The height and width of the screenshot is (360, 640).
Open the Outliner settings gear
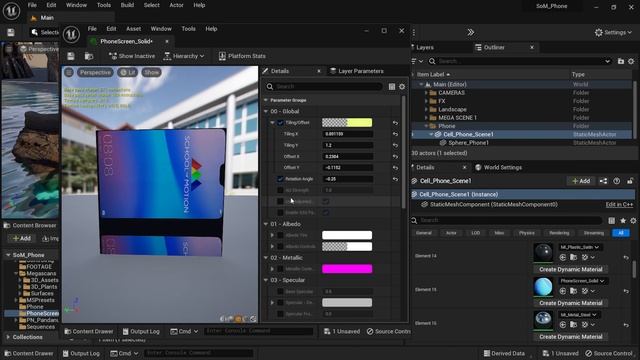pyautogui.click(x=631, y=61)
